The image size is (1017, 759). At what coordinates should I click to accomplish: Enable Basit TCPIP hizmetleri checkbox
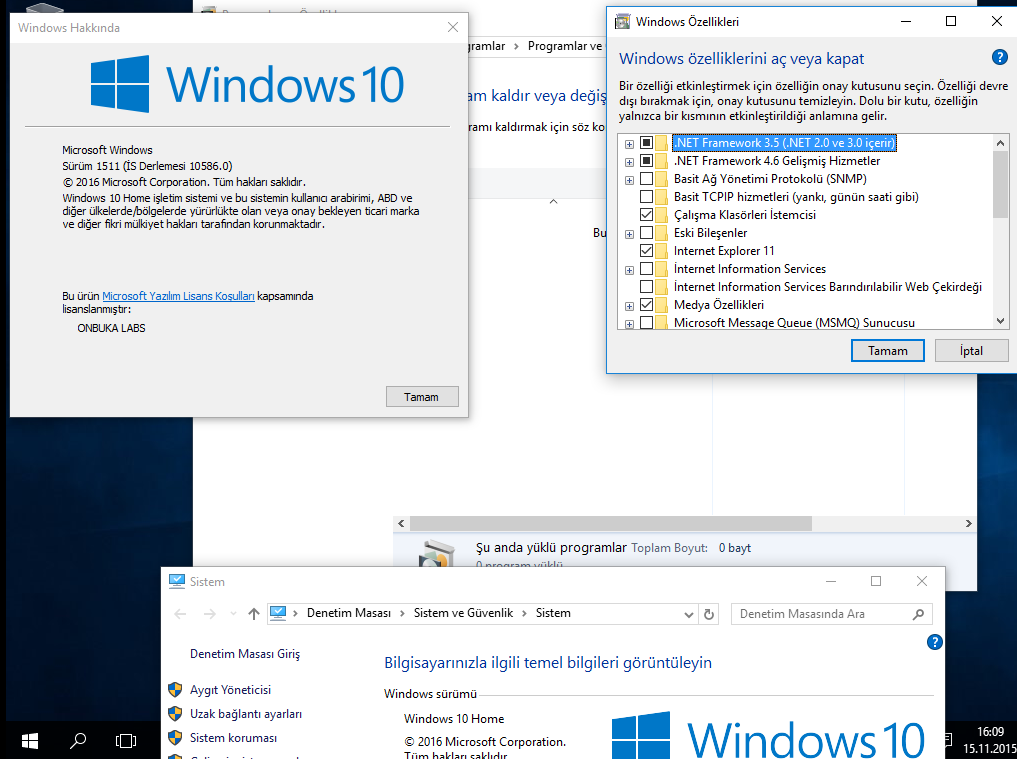coord(647,197)
